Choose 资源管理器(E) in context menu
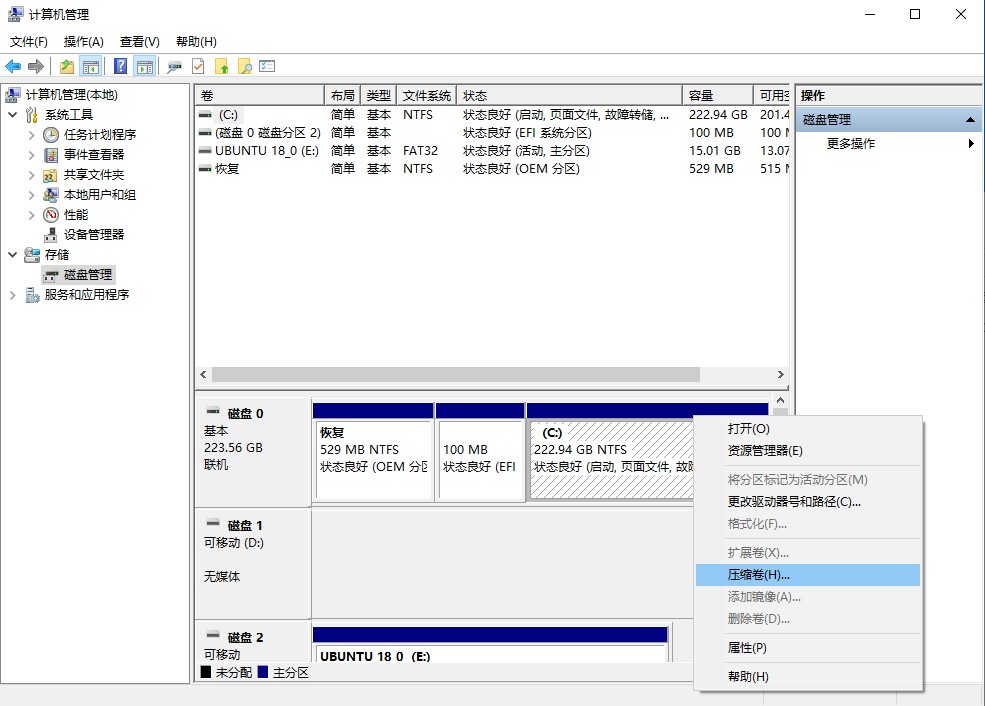This screenshot has width=985, height=706. [x=807, y=450]
